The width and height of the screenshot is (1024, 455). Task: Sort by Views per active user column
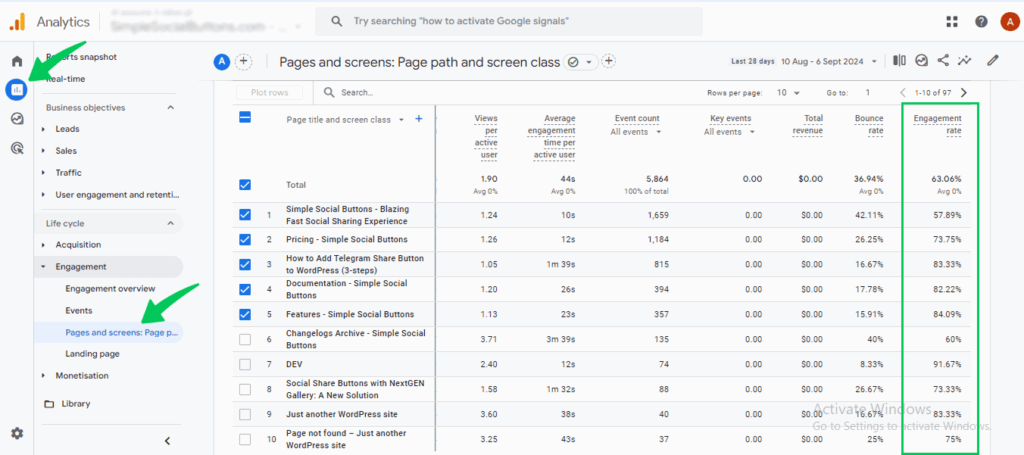point(486,136)
